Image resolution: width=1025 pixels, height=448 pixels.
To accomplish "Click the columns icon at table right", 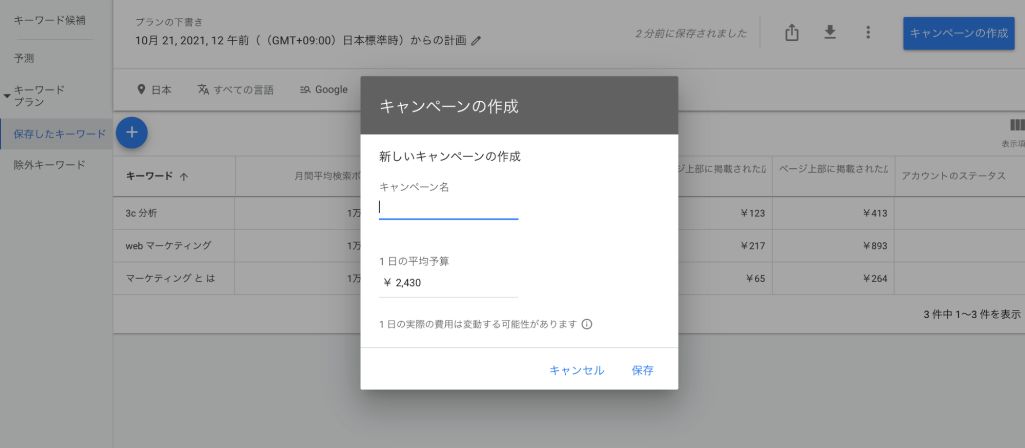I will tap(1017, 125).
